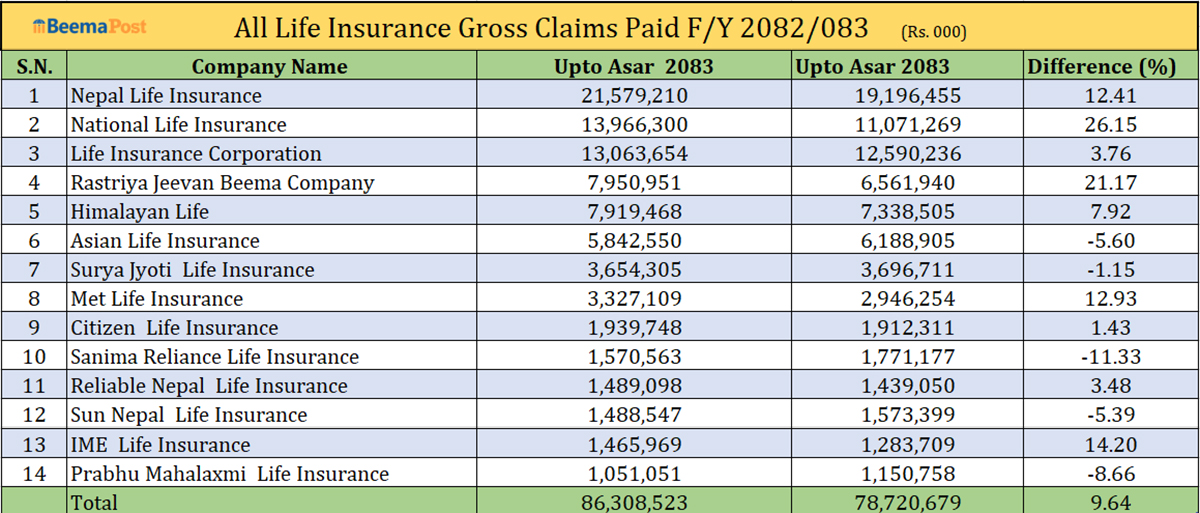Image resolution: width=1200 pixels, height=513 pixels.
Task: Select the value 5,842,550
Action: coord(634,241)
